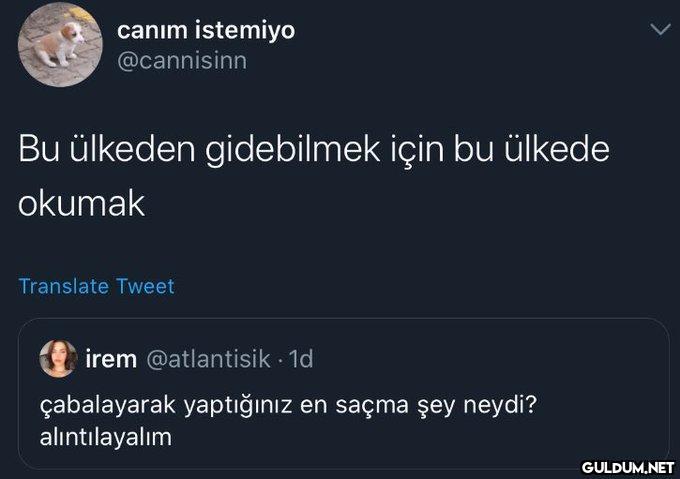Viewport: 680px width, 479px height.
Task: Click the GULDUM.NET watermark
Action: pyautogui.click(x=628, y=466)
